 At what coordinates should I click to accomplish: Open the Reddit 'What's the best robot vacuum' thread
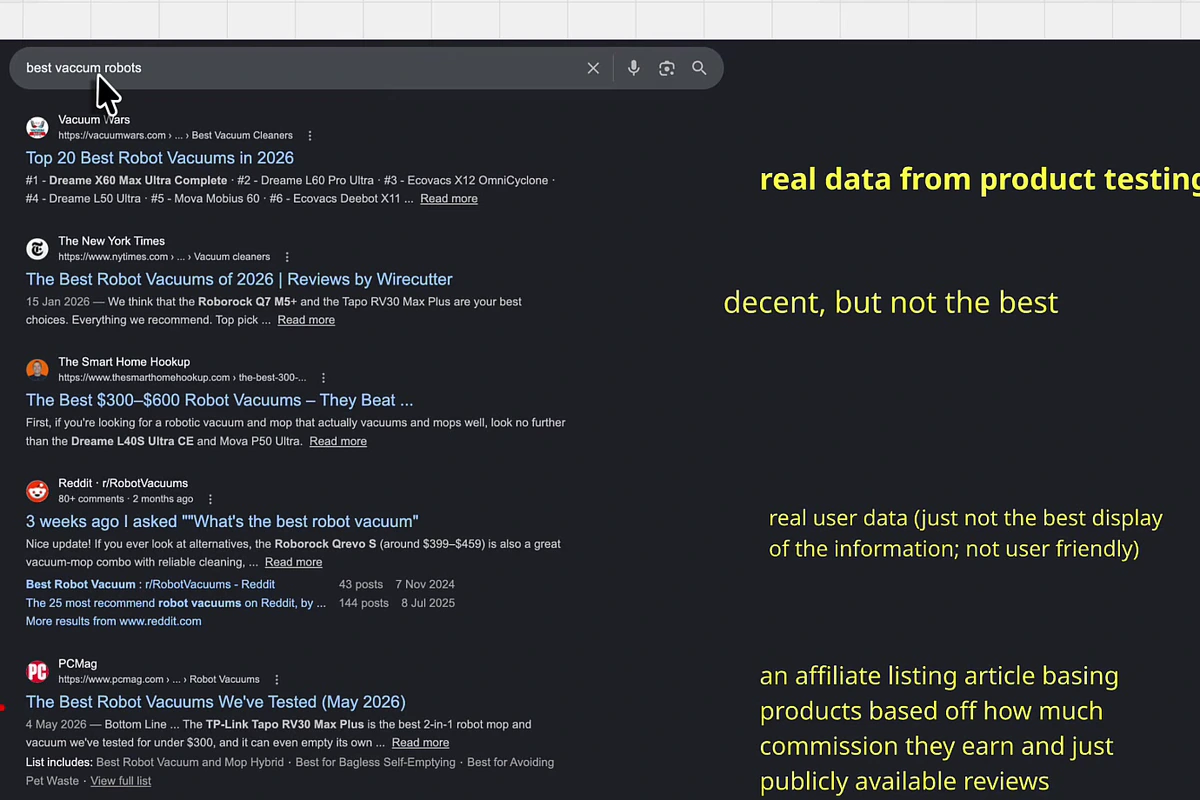[222, 521]
